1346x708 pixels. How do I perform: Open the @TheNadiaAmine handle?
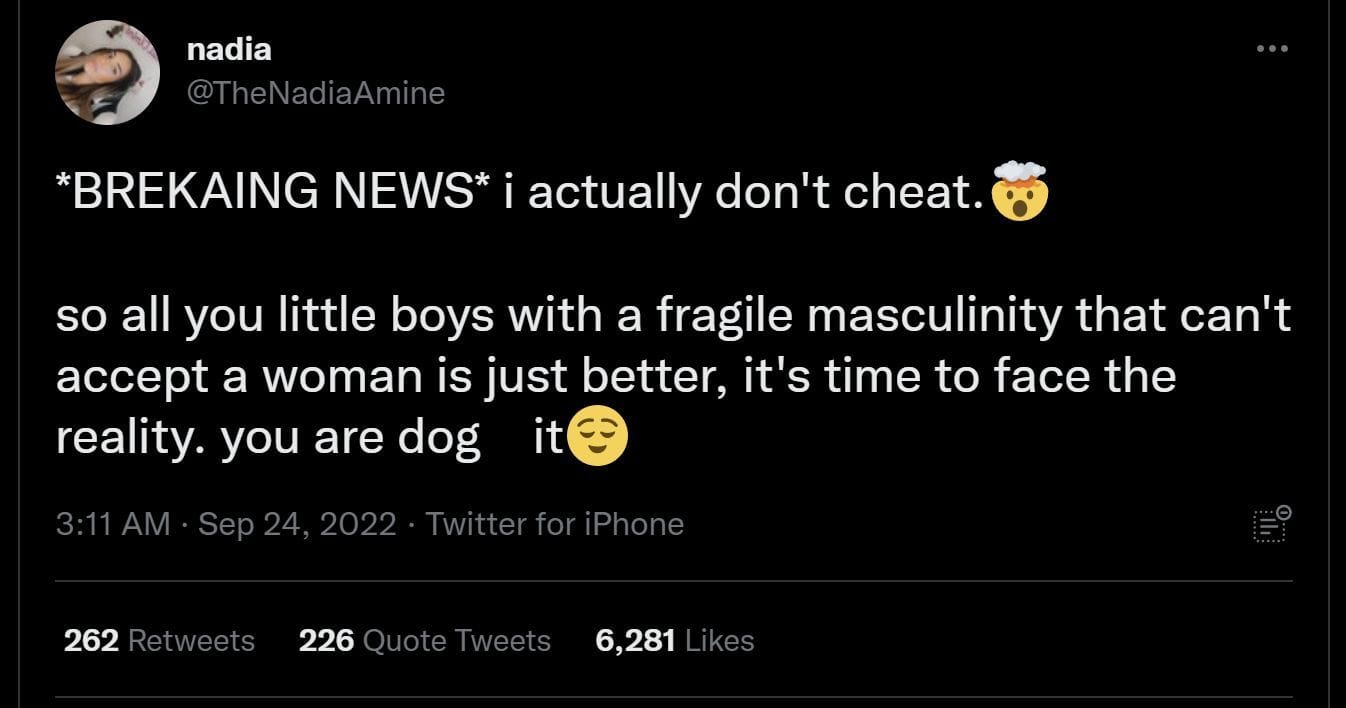(x=316, y=92)
